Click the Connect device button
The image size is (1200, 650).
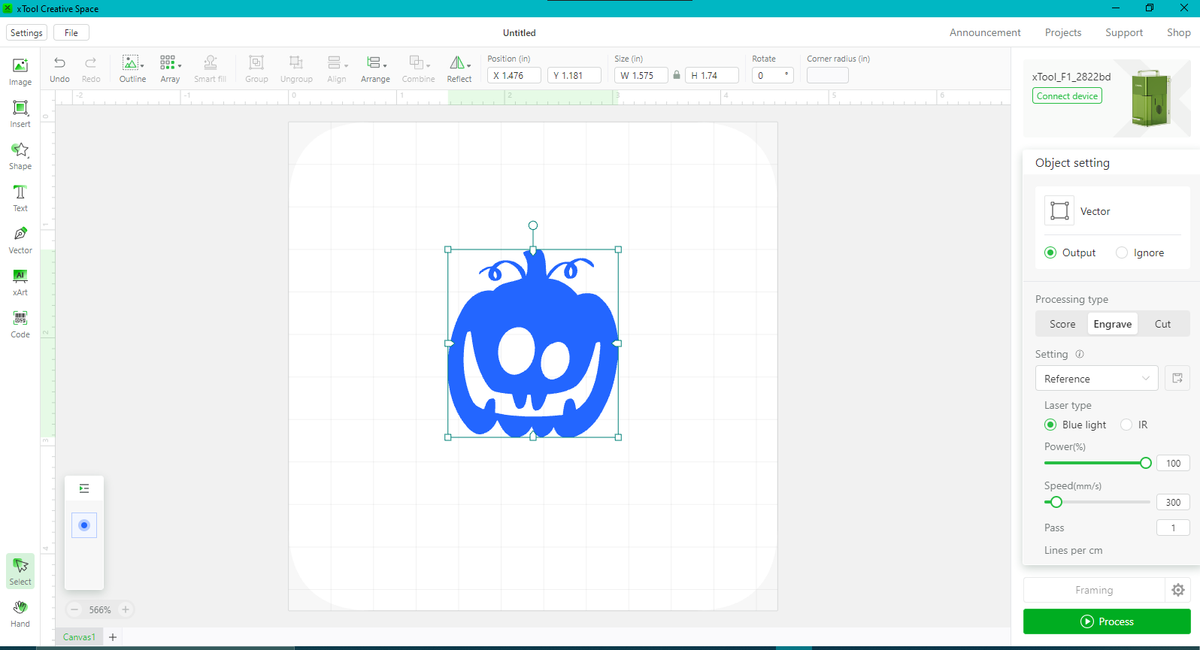tap(1067, 96)
